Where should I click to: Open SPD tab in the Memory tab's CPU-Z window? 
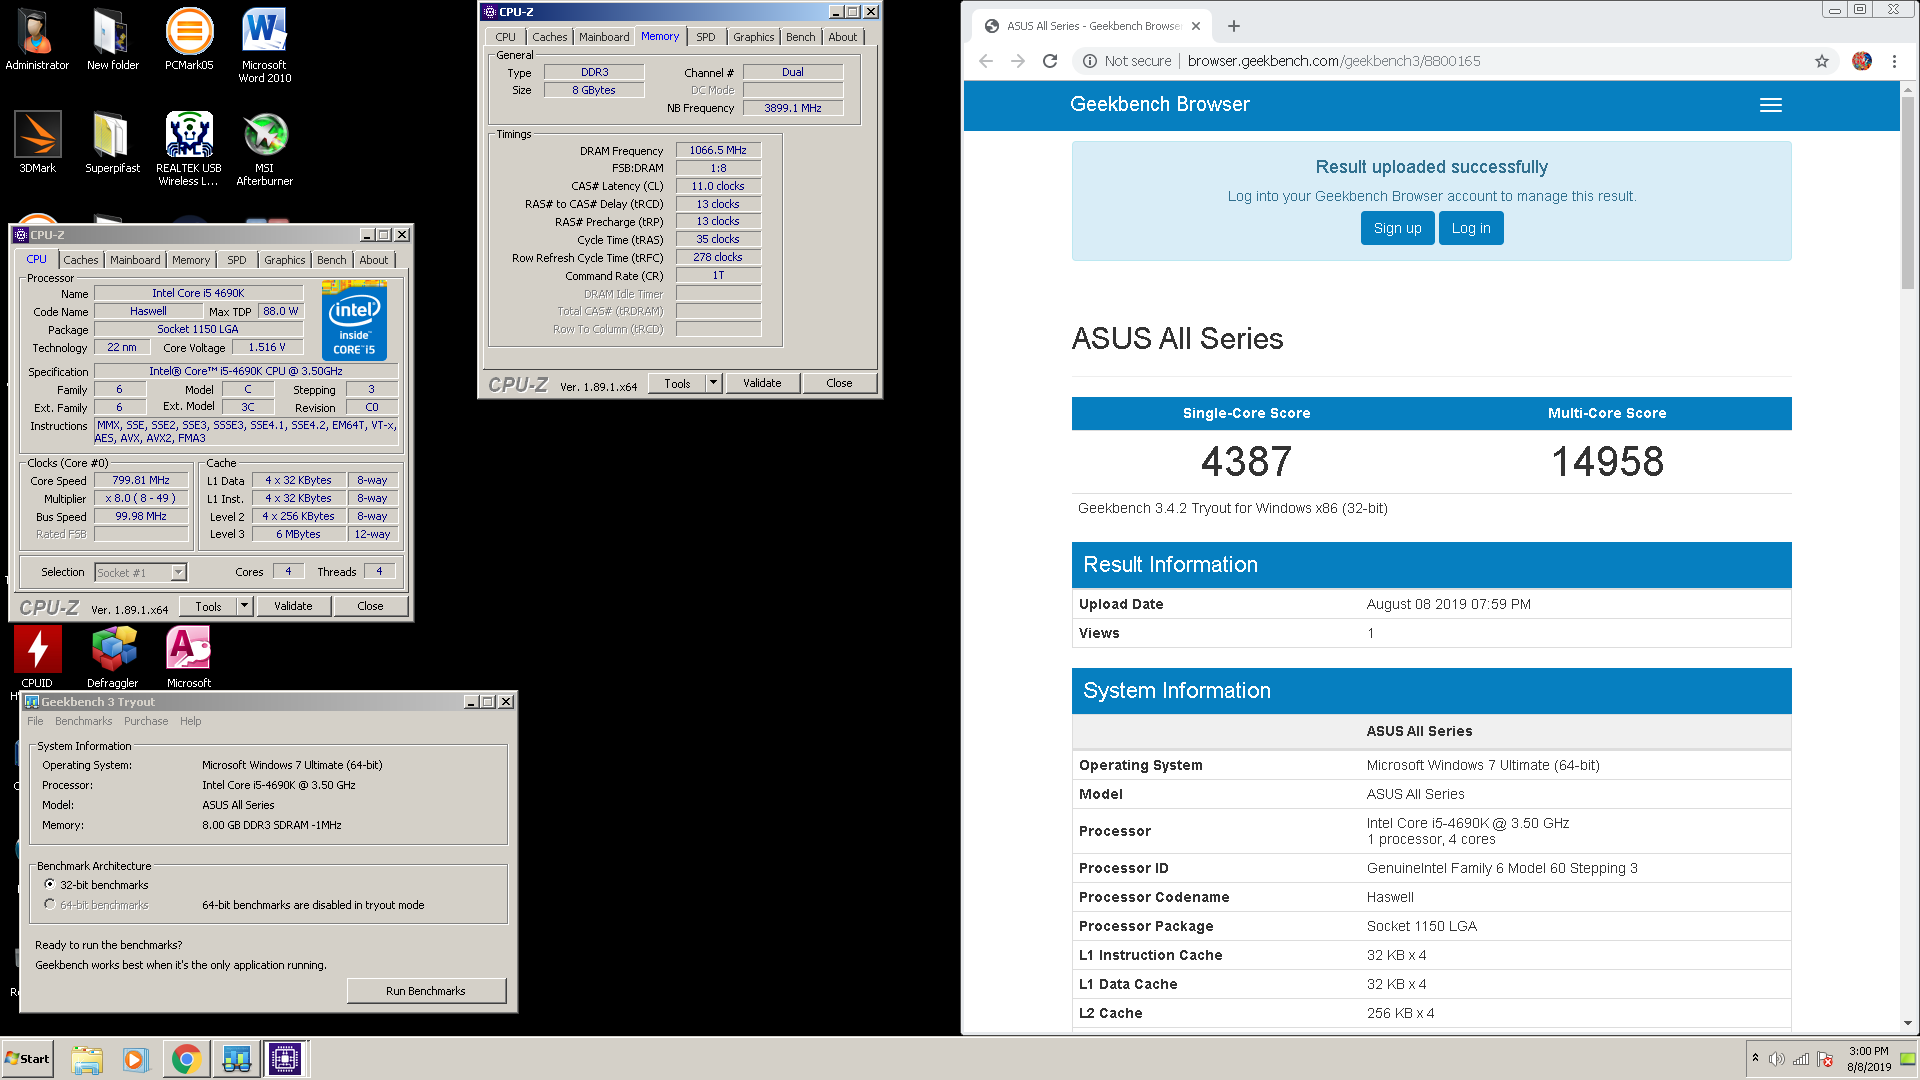(706, 37)
